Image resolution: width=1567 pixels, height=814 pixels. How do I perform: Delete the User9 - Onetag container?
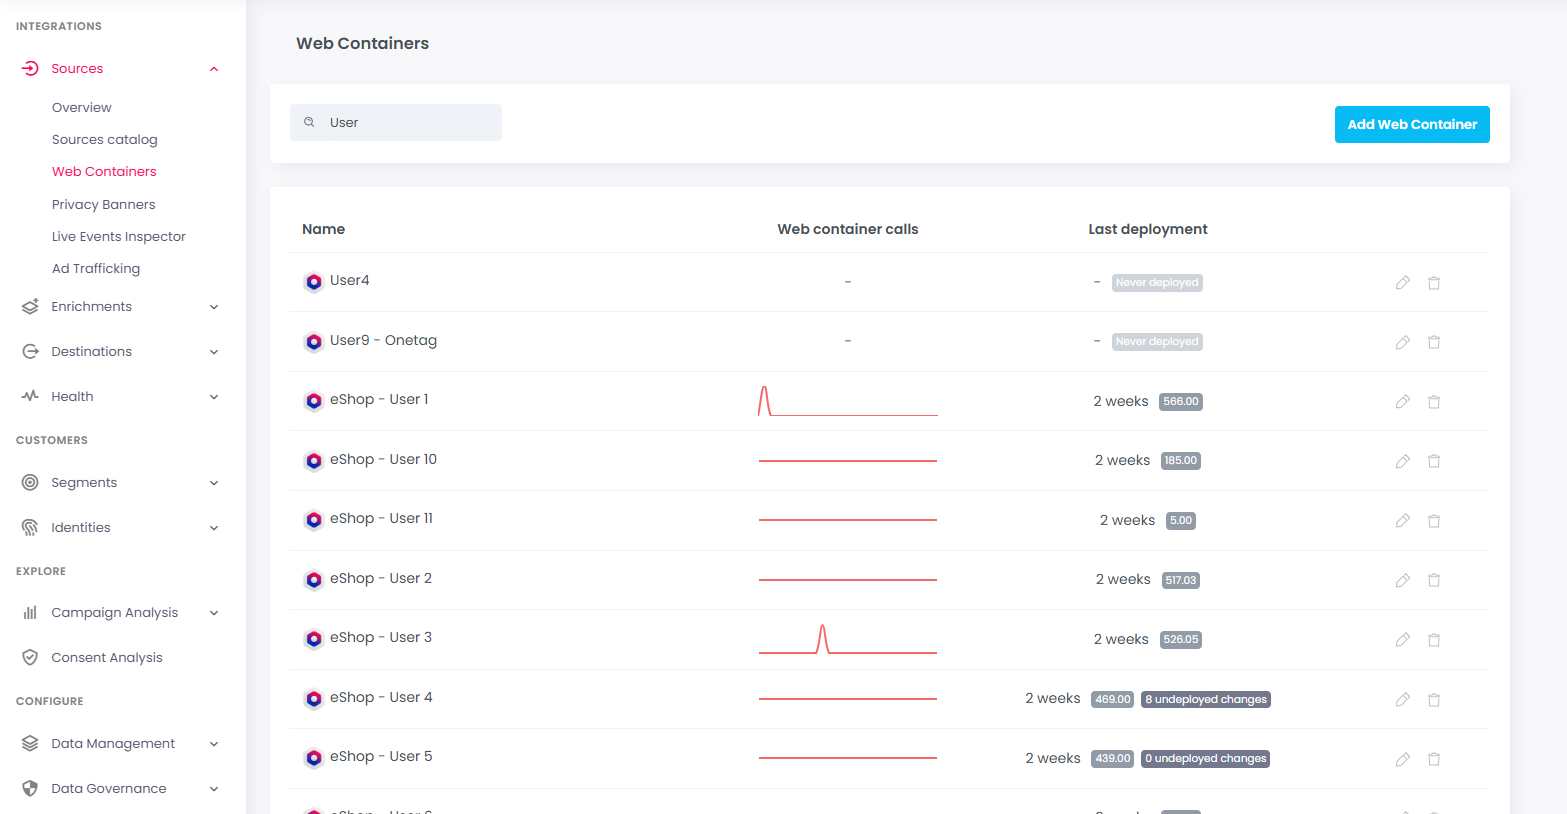pyautogui.click(x=1433, y=342)
